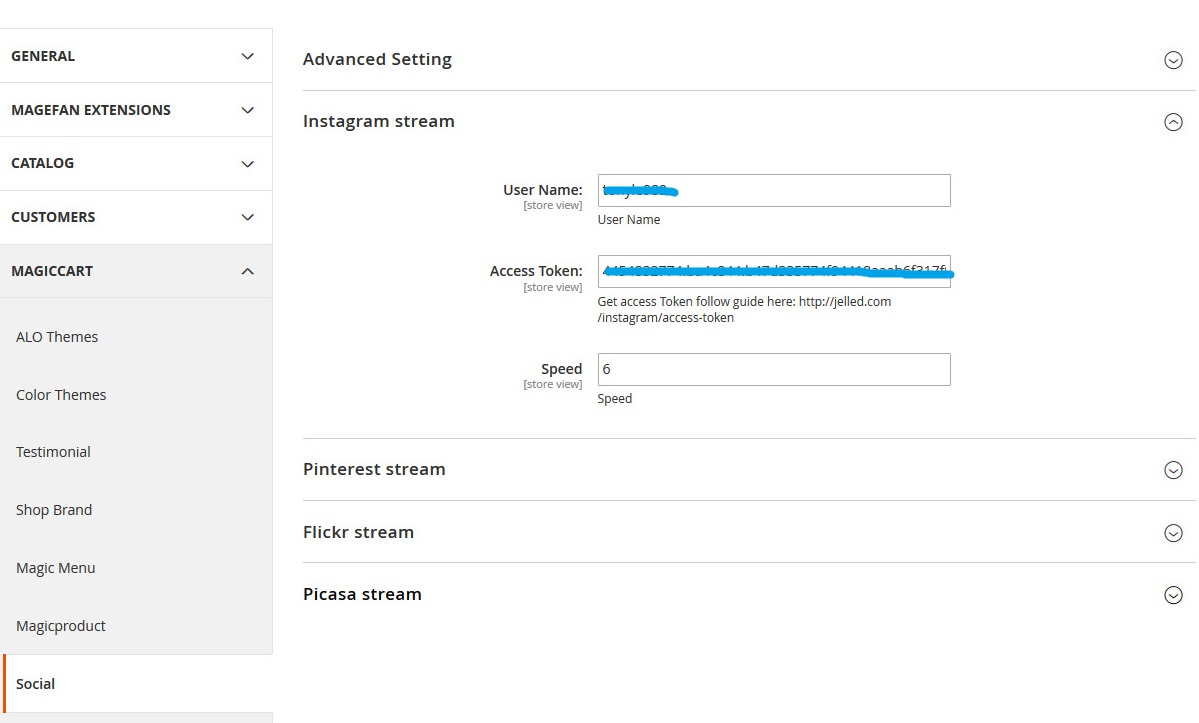
Task: Expand the Flickr stream circle arrow
Action: pos(1173,533)
